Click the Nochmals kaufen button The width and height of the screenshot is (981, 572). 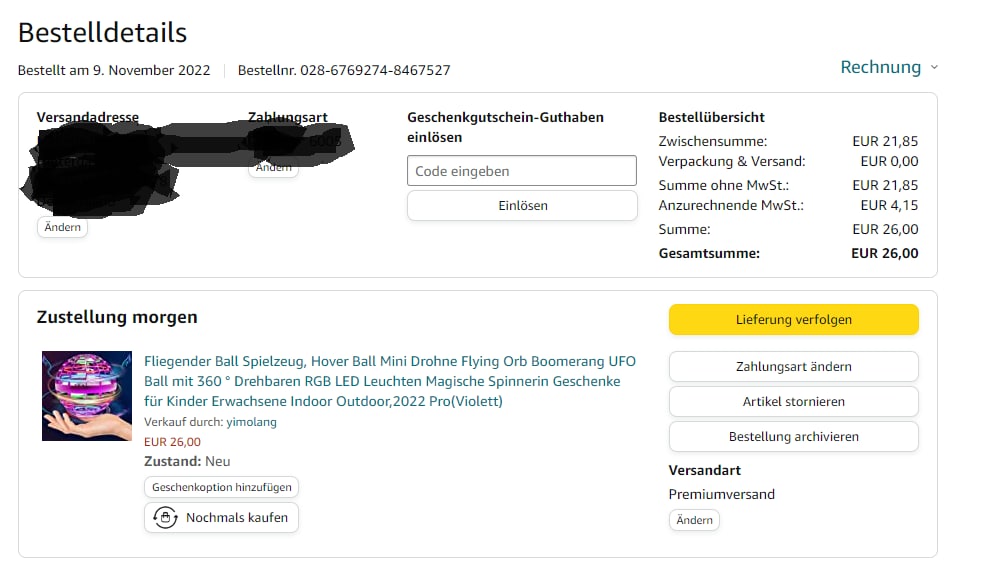(x=221, y=518)
